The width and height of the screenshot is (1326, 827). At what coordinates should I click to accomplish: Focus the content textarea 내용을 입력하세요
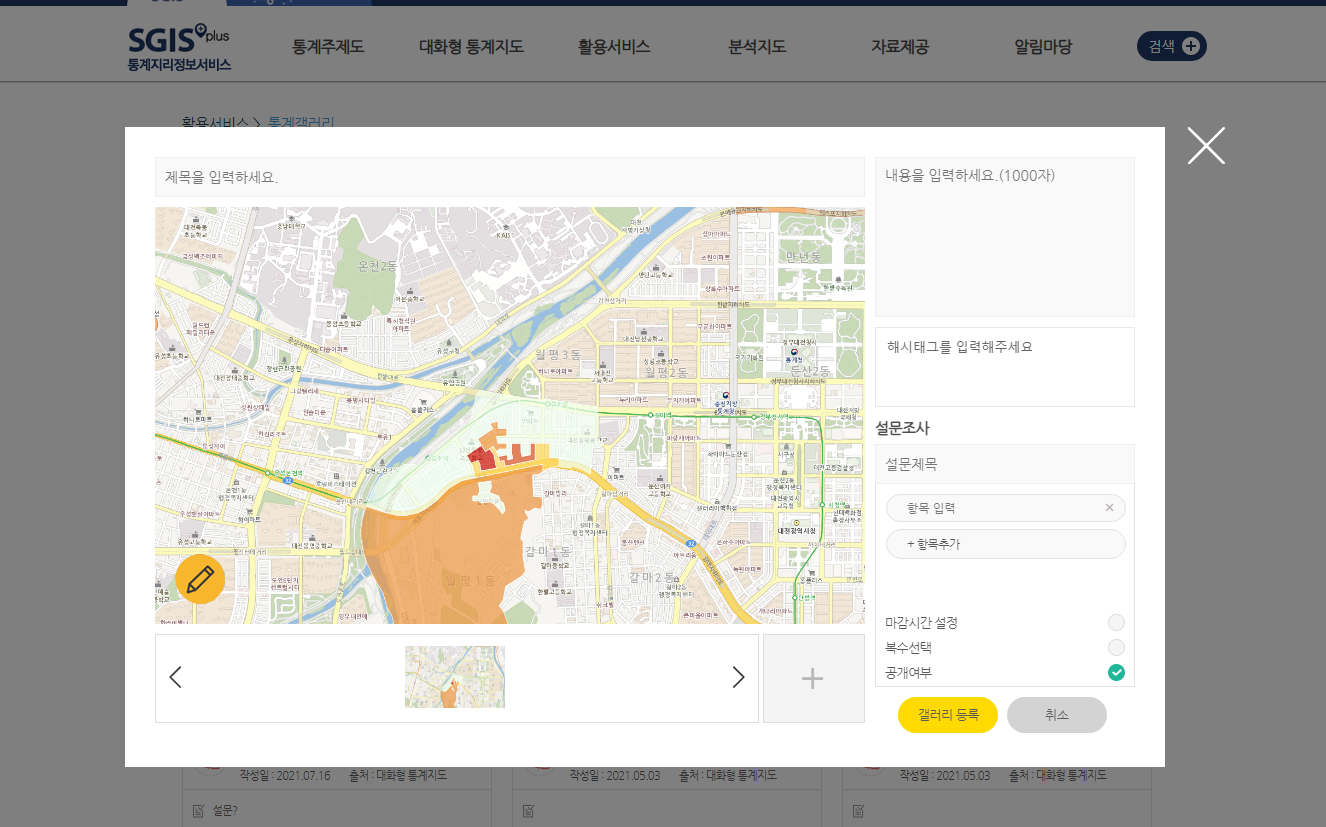tap(1005, 237)
